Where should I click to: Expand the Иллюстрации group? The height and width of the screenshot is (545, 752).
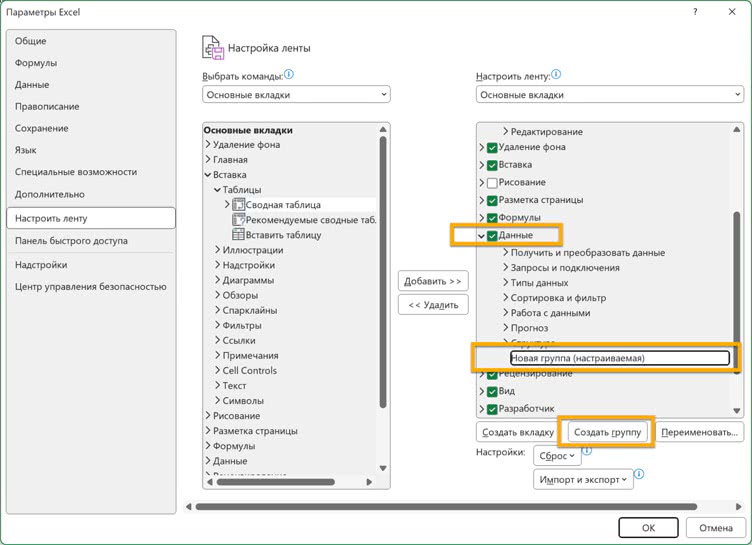(217, 250)
